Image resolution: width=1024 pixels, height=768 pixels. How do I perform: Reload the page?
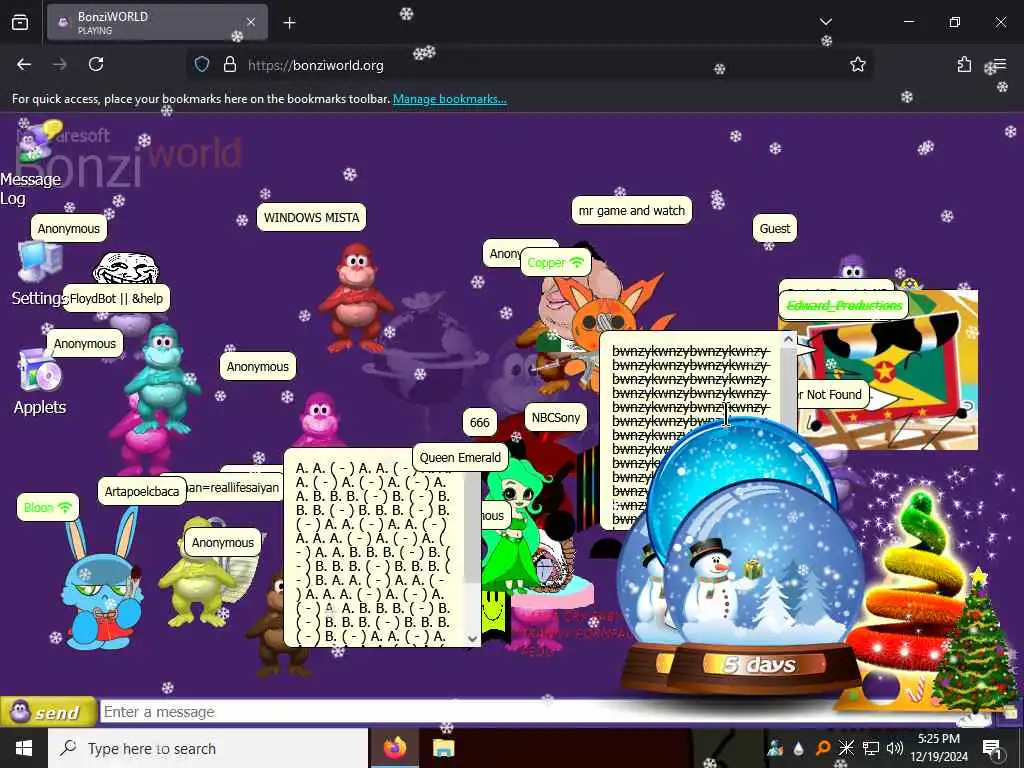tap(96, 64)
